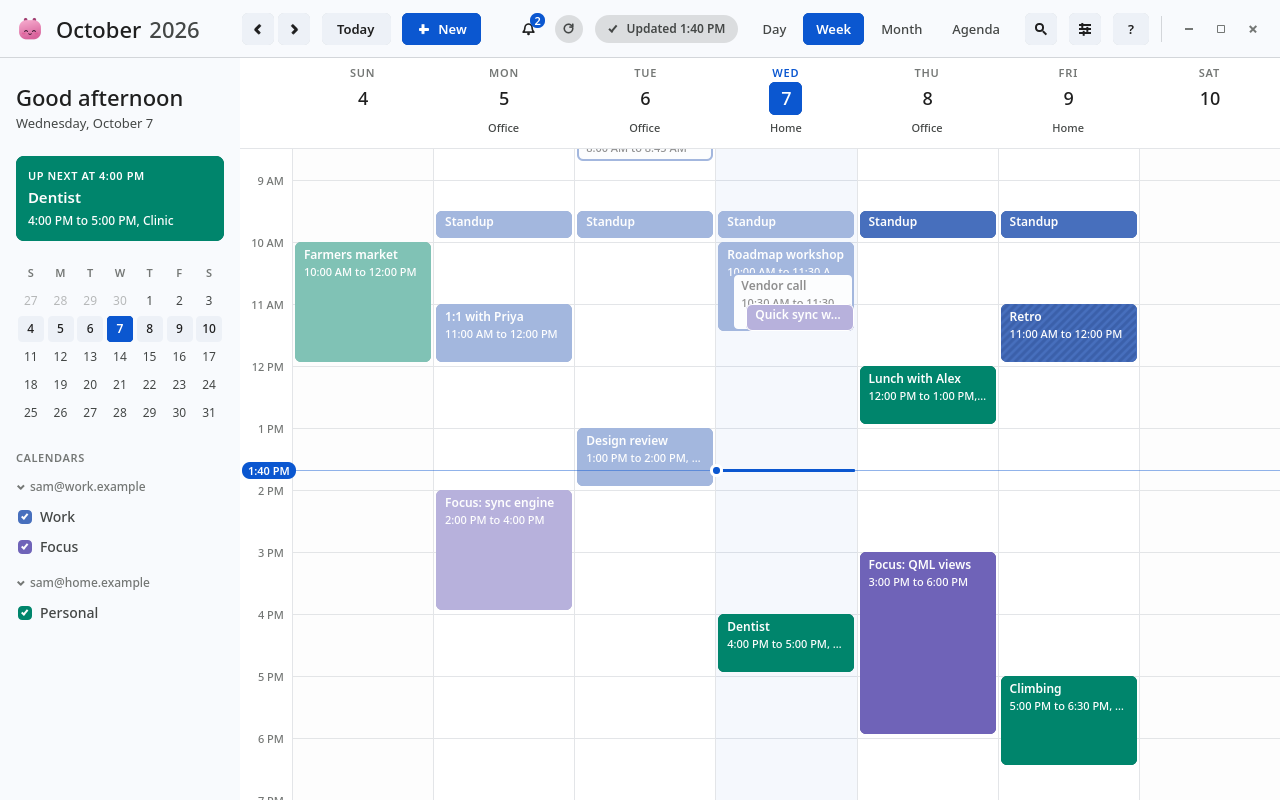Image resolution: width=1280 pixels, height=800 pixels.
Task: Open the view settings sliders icon
Action: click(x=1085, y=29)
